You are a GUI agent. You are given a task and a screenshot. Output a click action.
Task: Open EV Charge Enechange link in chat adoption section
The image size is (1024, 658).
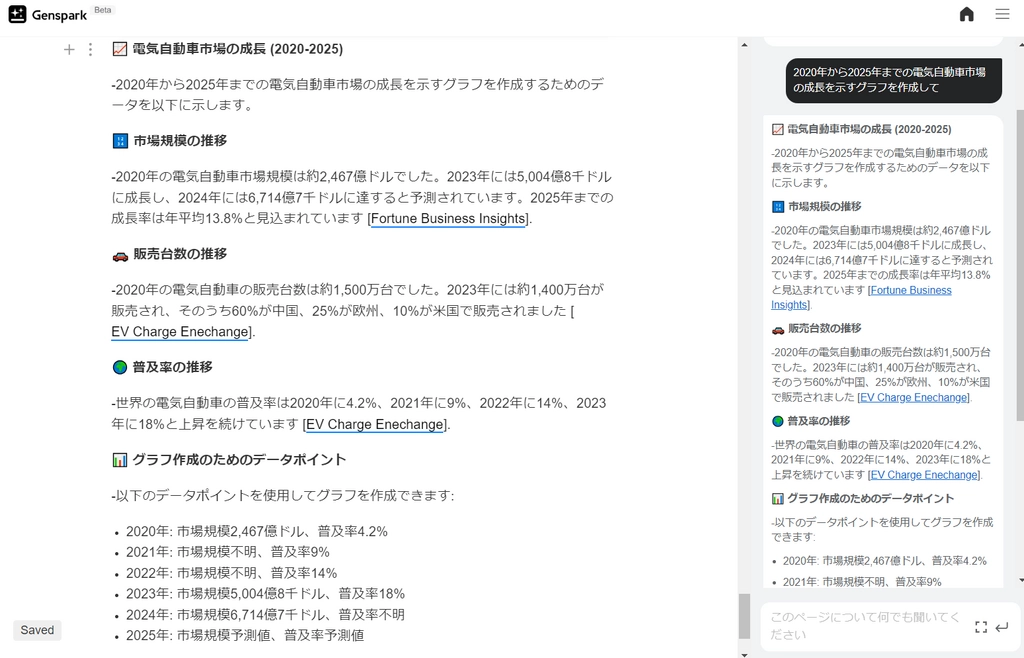[924, 475]
